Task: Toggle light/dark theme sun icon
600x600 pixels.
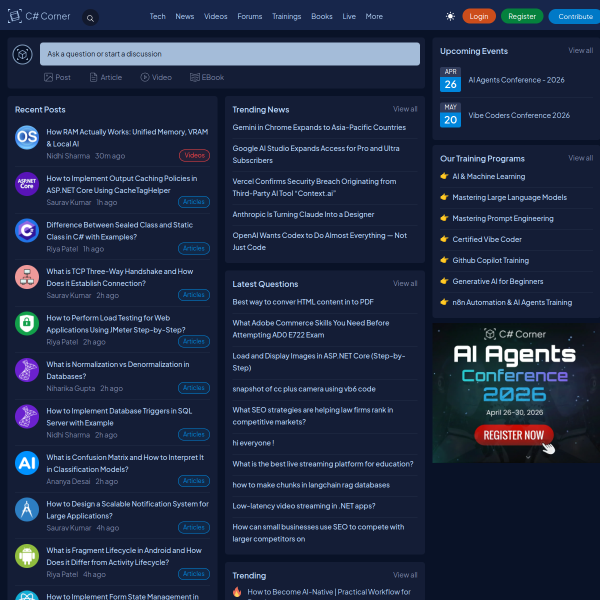Action: (x=450, y=16)
